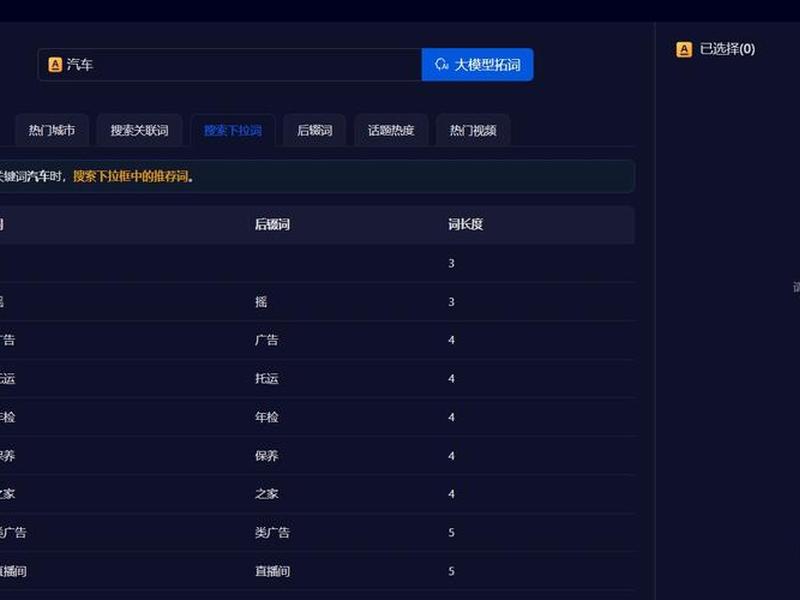This screenshot has height=600, width=800.
Task: Select the 摇 suffix cell
Action: 261,302
